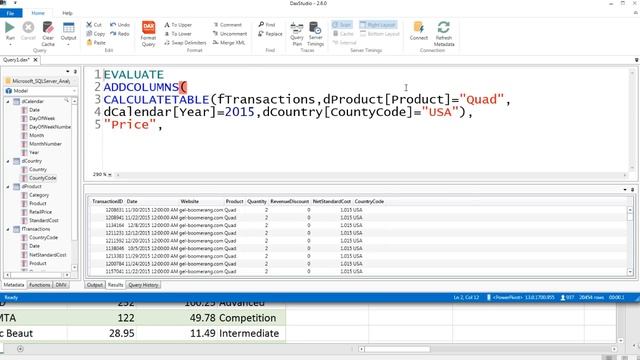Swap Delimiters in the query
Screen dimensions: 640x360
[185, 42]
